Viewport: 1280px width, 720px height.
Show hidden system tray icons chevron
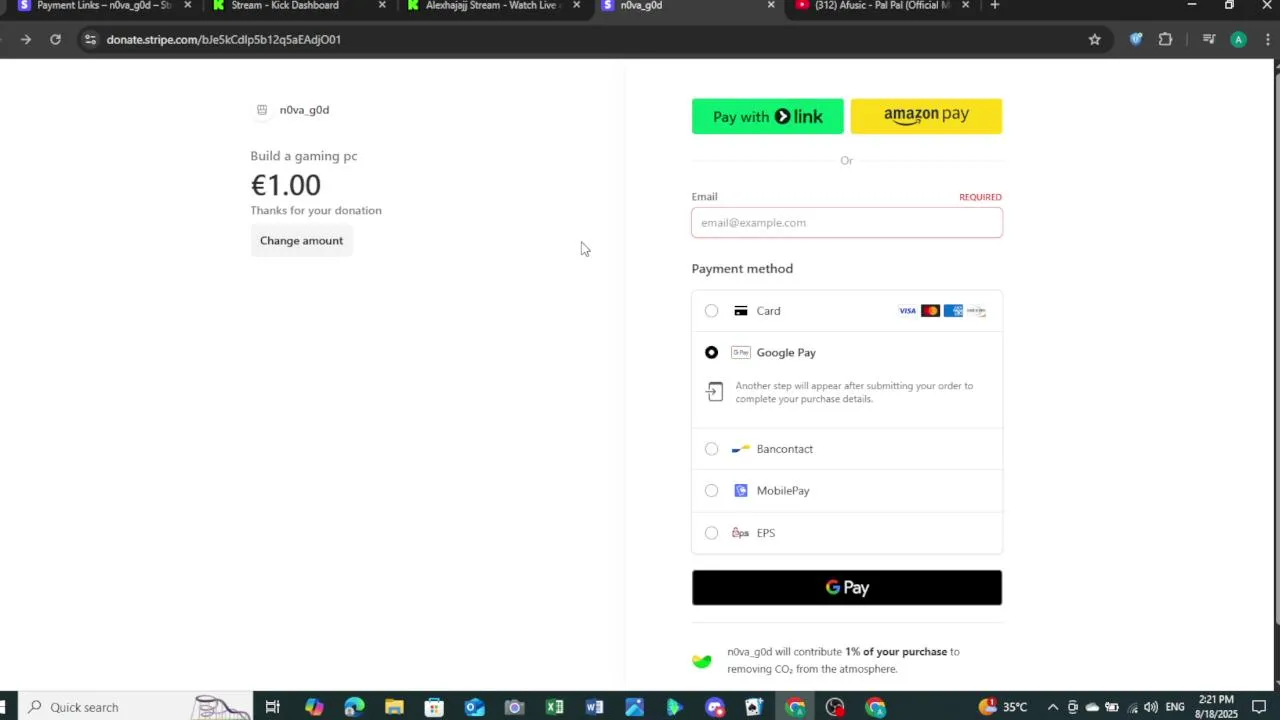[x=1053, y=707]
